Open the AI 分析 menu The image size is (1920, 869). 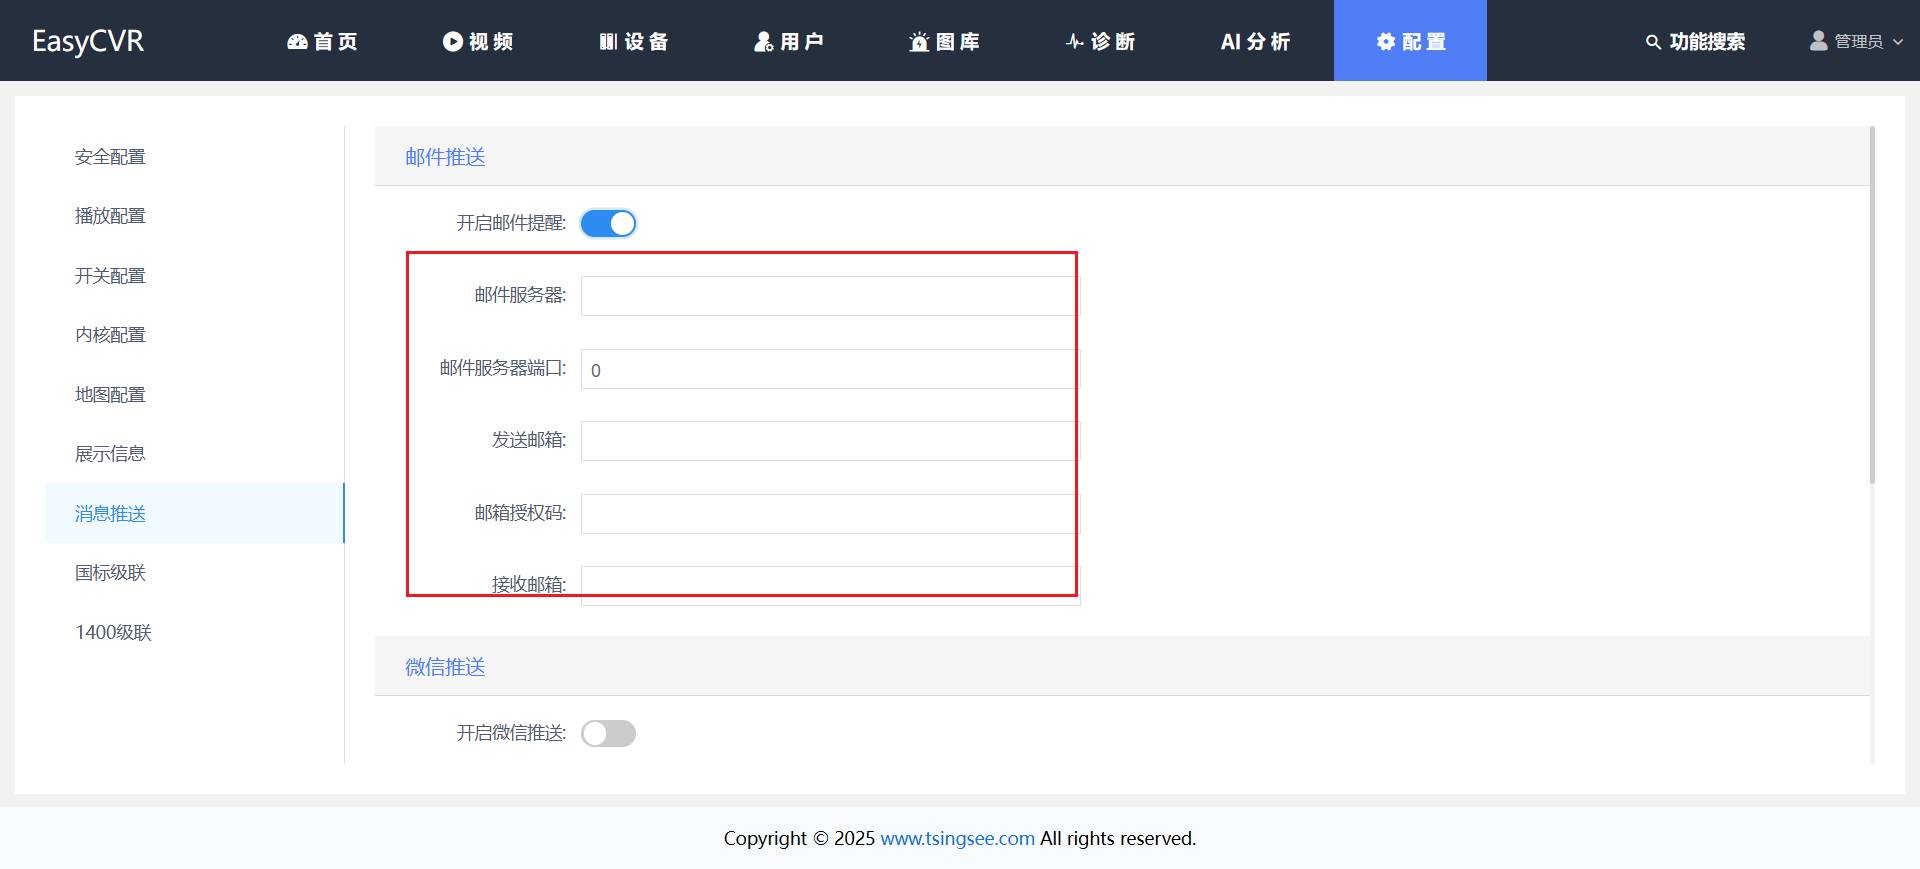pos(1256,41)
